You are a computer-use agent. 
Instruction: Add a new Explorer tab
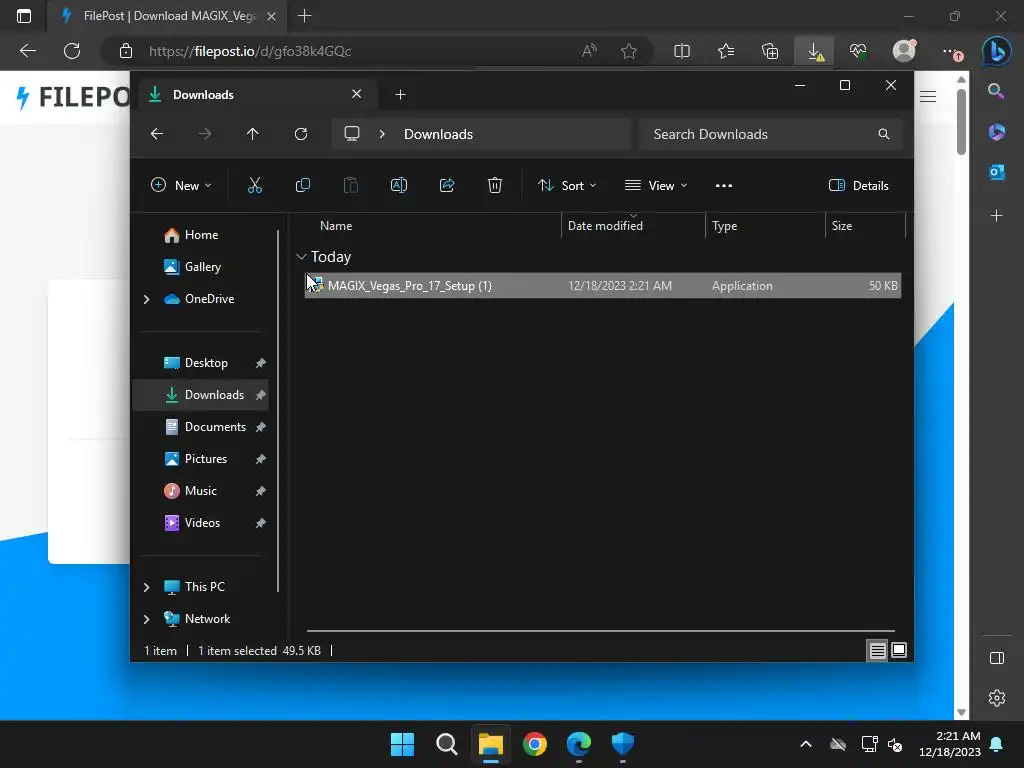tap(400, 95)
